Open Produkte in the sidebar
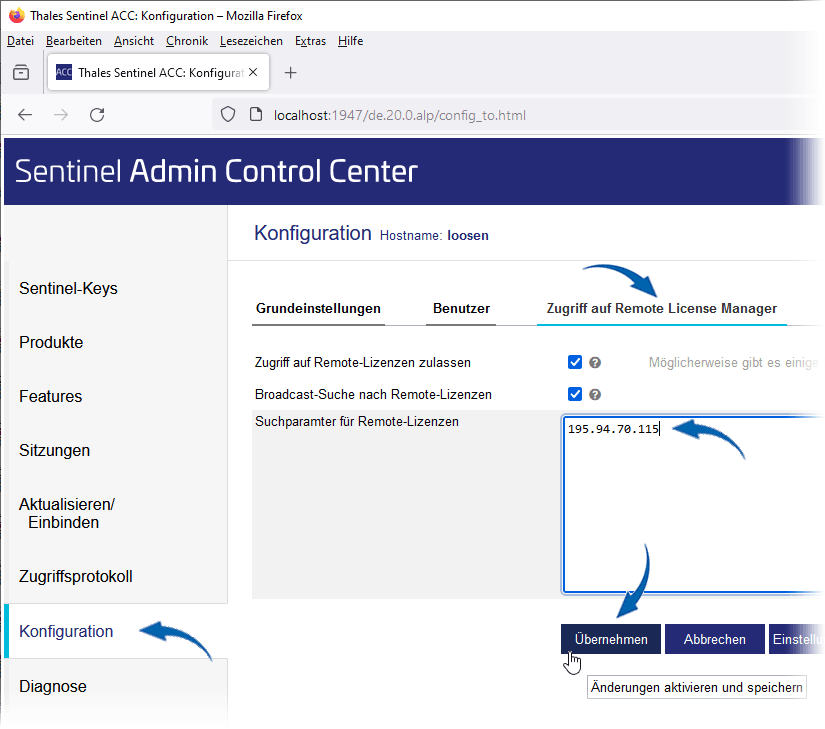 pos(51,342)
